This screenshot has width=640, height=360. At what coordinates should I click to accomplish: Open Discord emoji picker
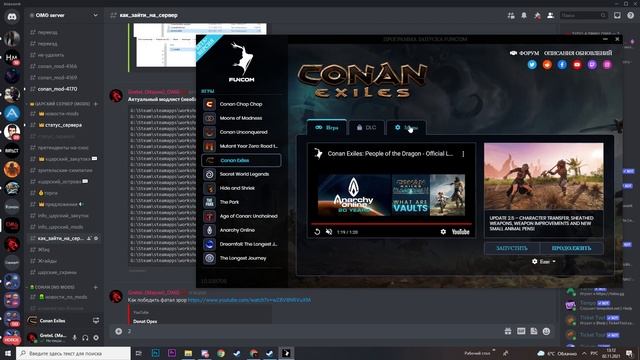[x=547, y=331]
